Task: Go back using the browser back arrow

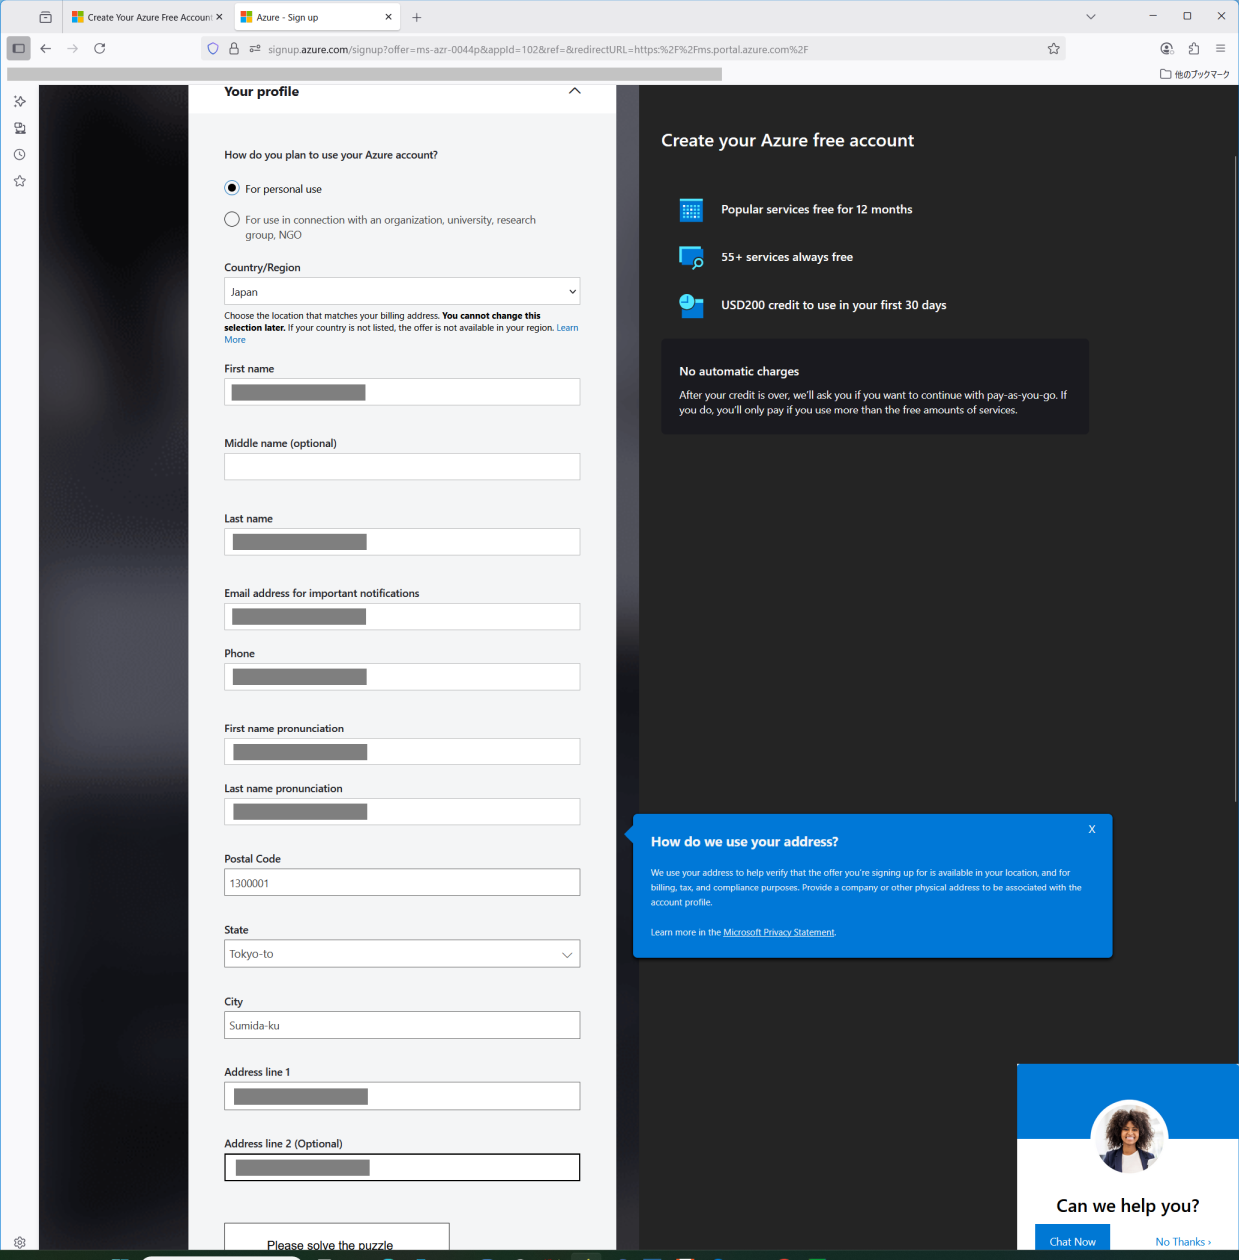Action: click(x=46, y=48)
